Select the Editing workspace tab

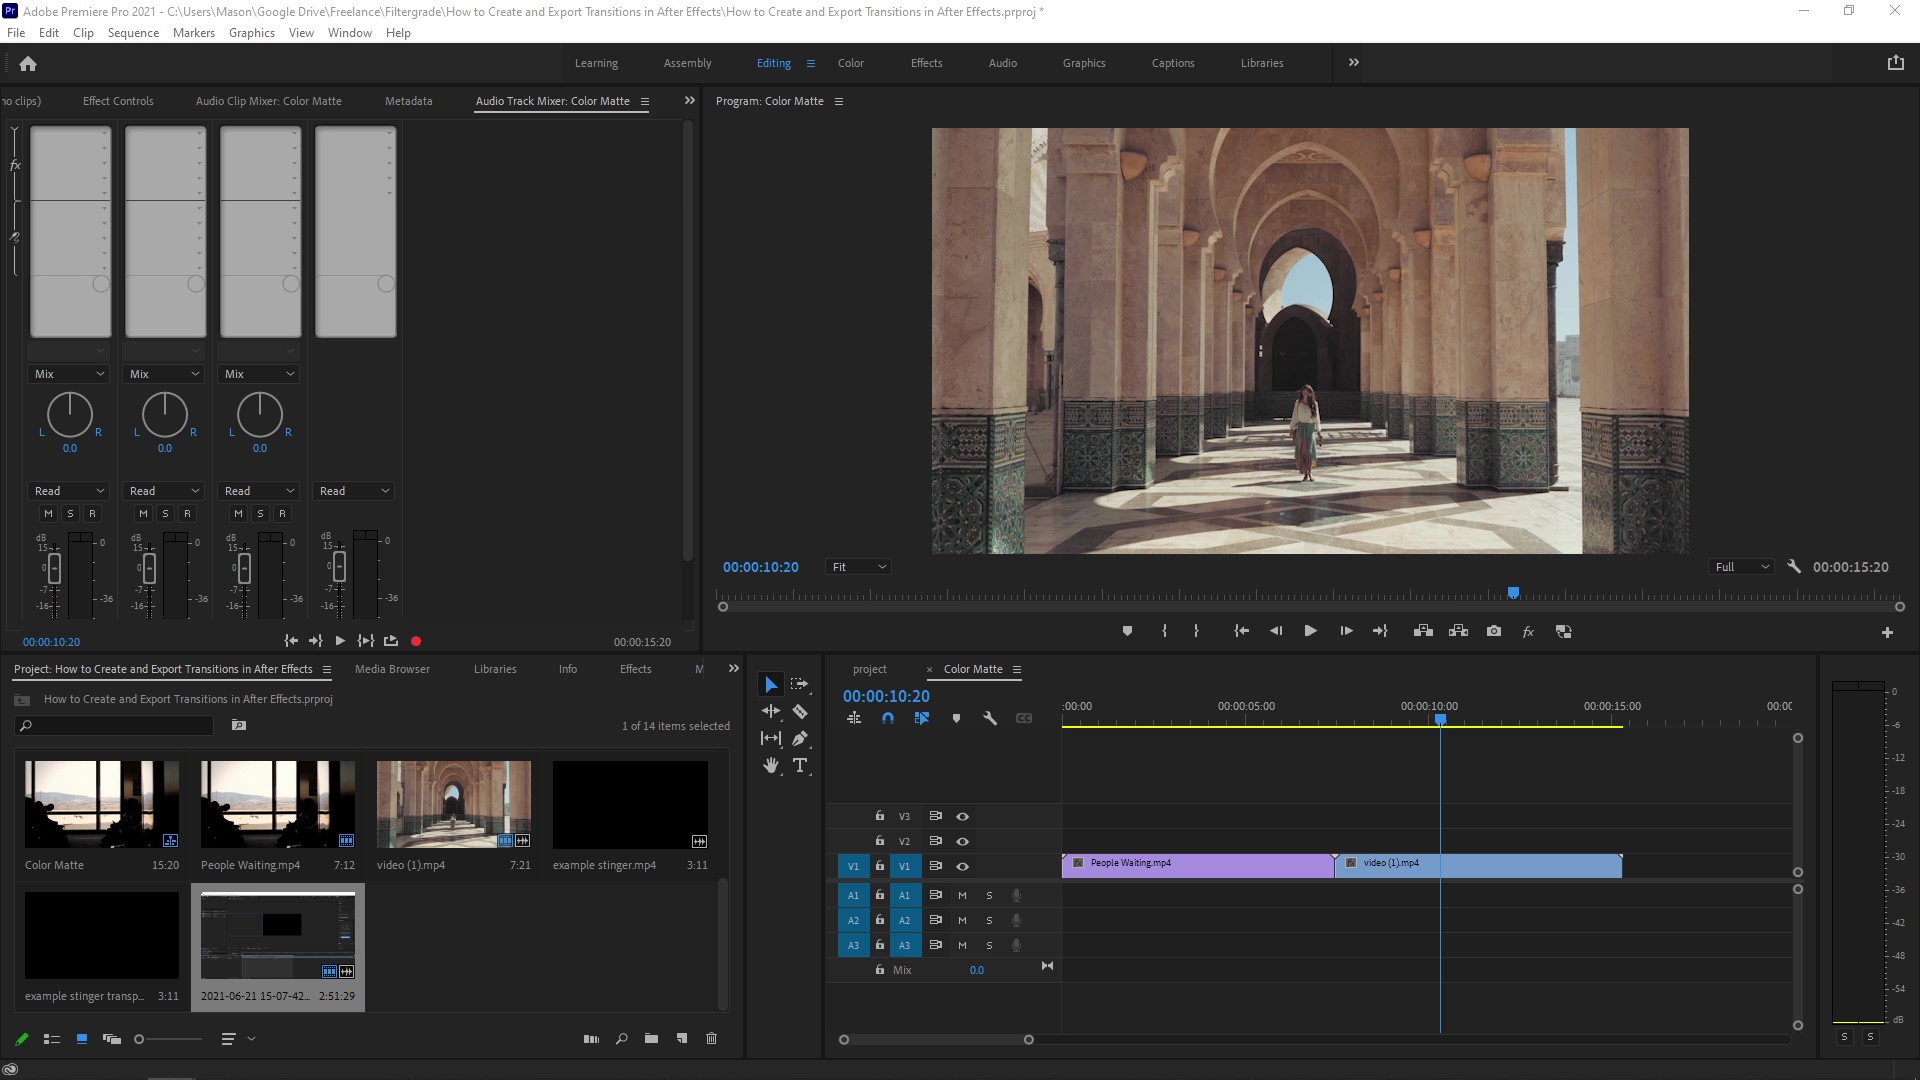[774, 62]
